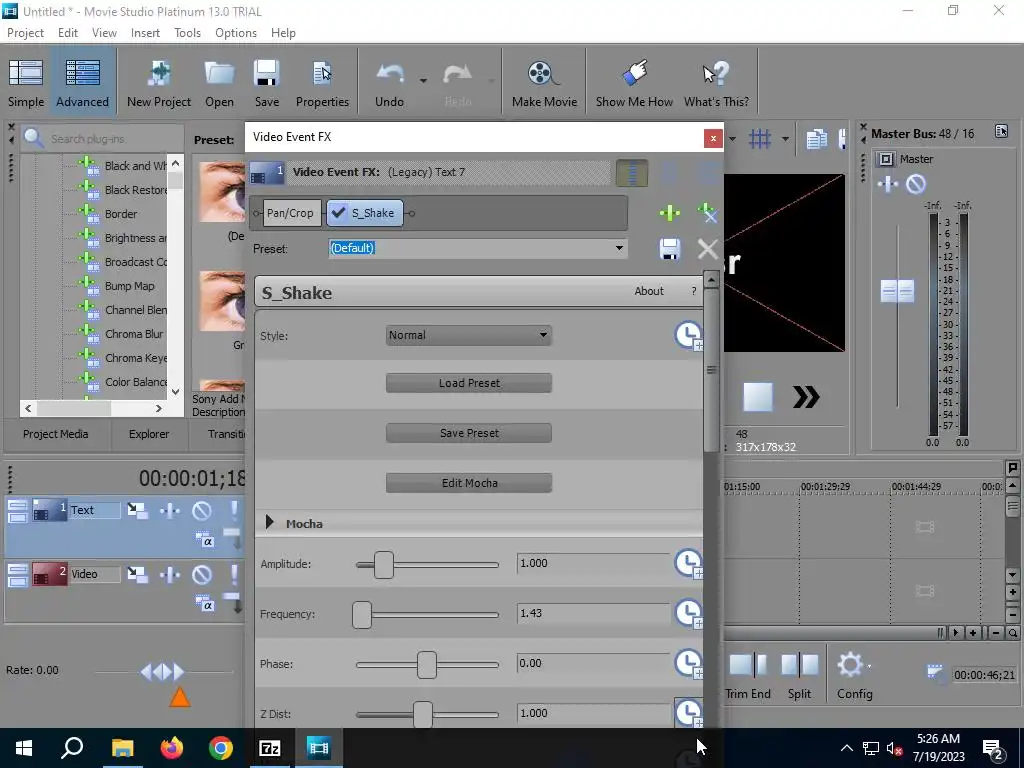
Task: Mute the Text track
Action: pyautogui.click(x=202, y=511)
